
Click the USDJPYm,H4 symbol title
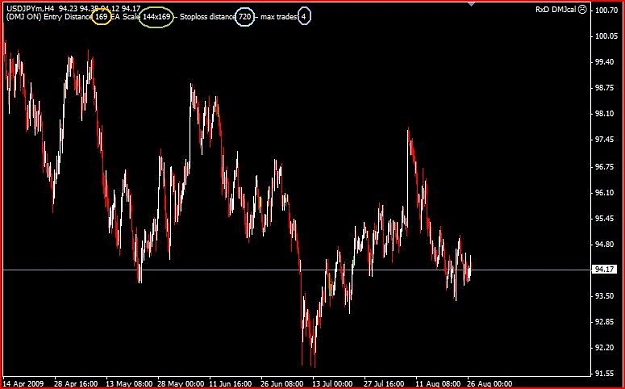(x=30, y=8)
